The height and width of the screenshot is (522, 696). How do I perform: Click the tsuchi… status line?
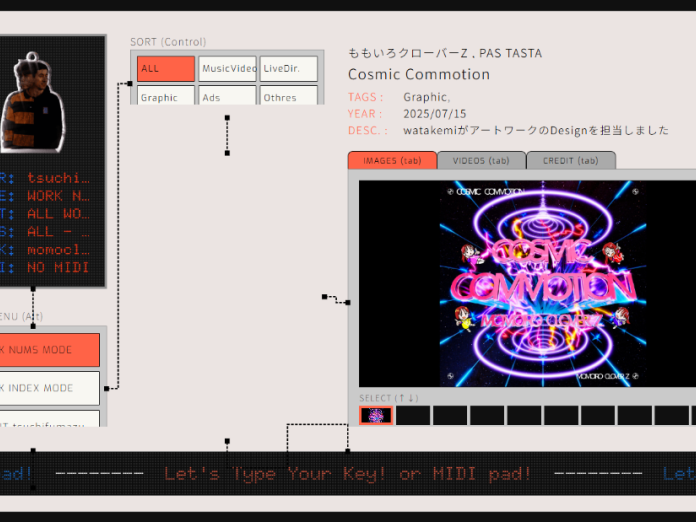pyautogui.click(x=58, y=178)
